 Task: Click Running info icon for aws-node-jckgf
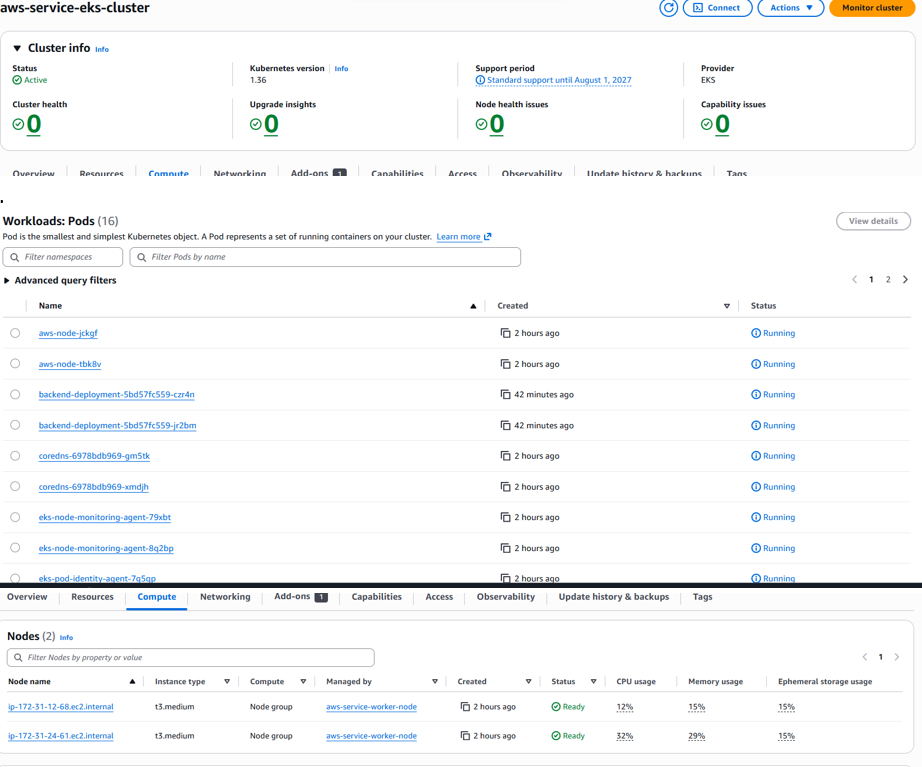[x=756, y=333]
